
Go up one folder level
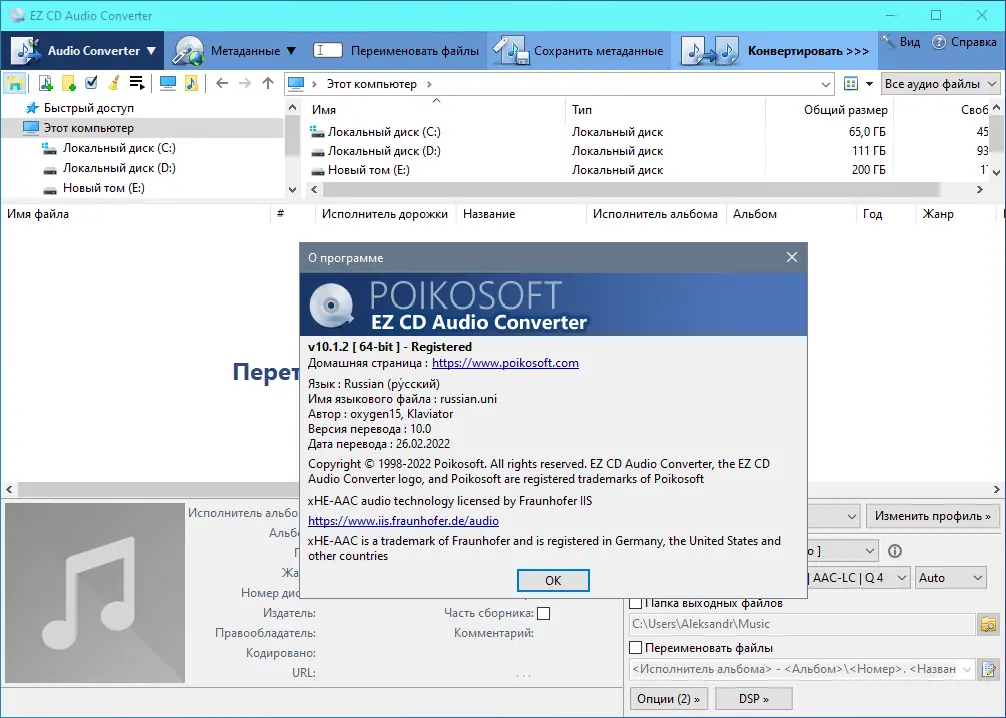click(x=268, y=83)
